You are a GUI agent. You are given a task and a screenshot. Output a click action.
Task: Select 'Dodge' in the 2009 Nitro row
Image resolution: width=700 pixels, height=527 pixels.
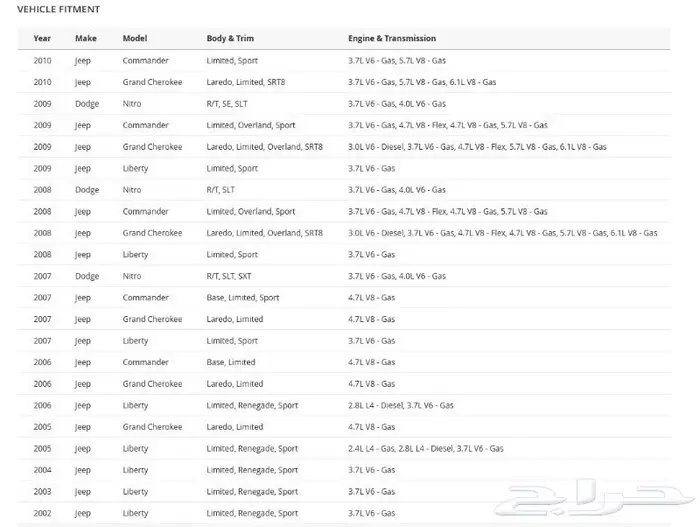(x=87, y=104)
